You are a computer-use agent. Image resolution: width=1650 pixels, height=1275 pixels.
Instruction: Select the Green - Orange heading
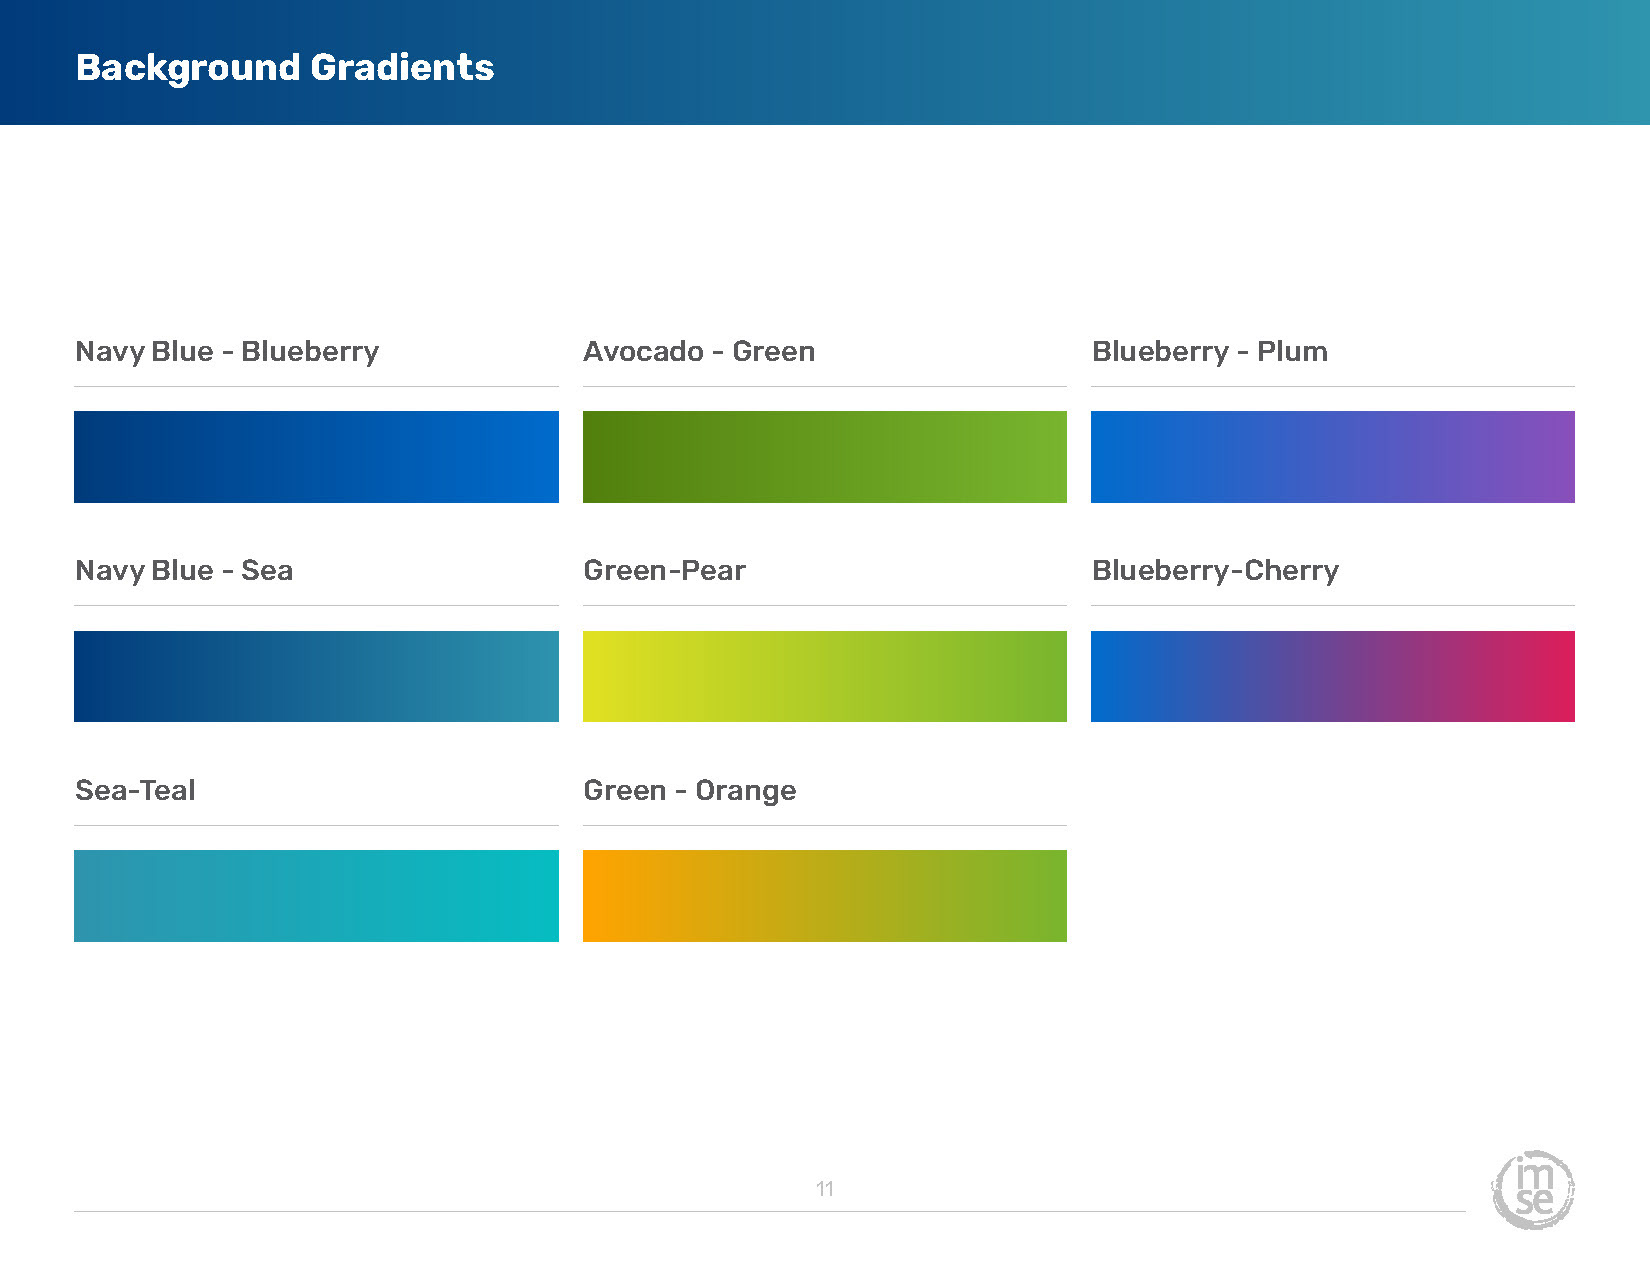click(690, 791)
